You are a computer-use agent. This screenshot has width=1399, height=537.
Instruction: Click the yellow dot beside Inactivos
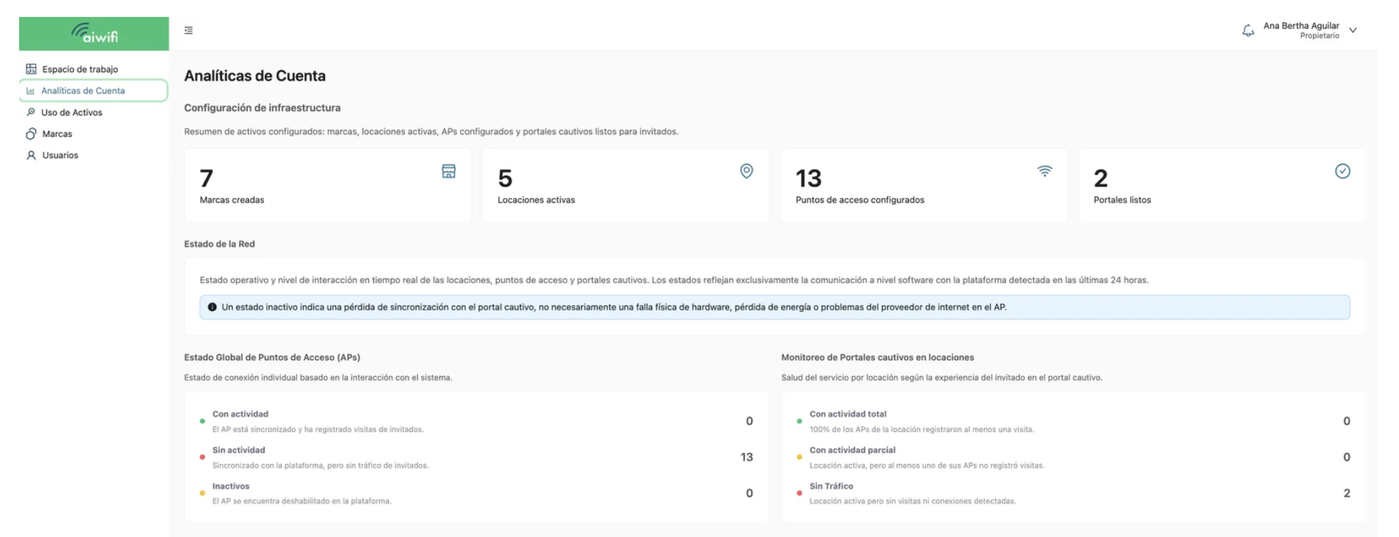click(202, 493)
